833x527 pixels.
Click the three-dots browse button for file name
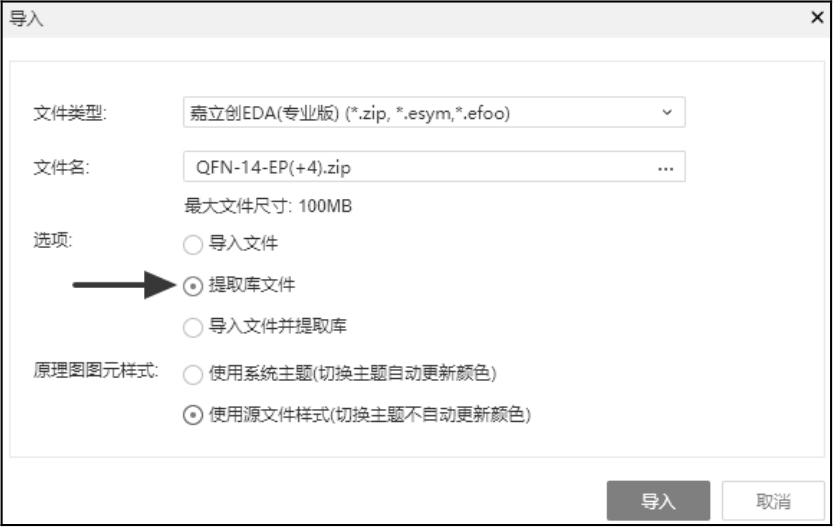pyautogui.click(x=665, y=169)
